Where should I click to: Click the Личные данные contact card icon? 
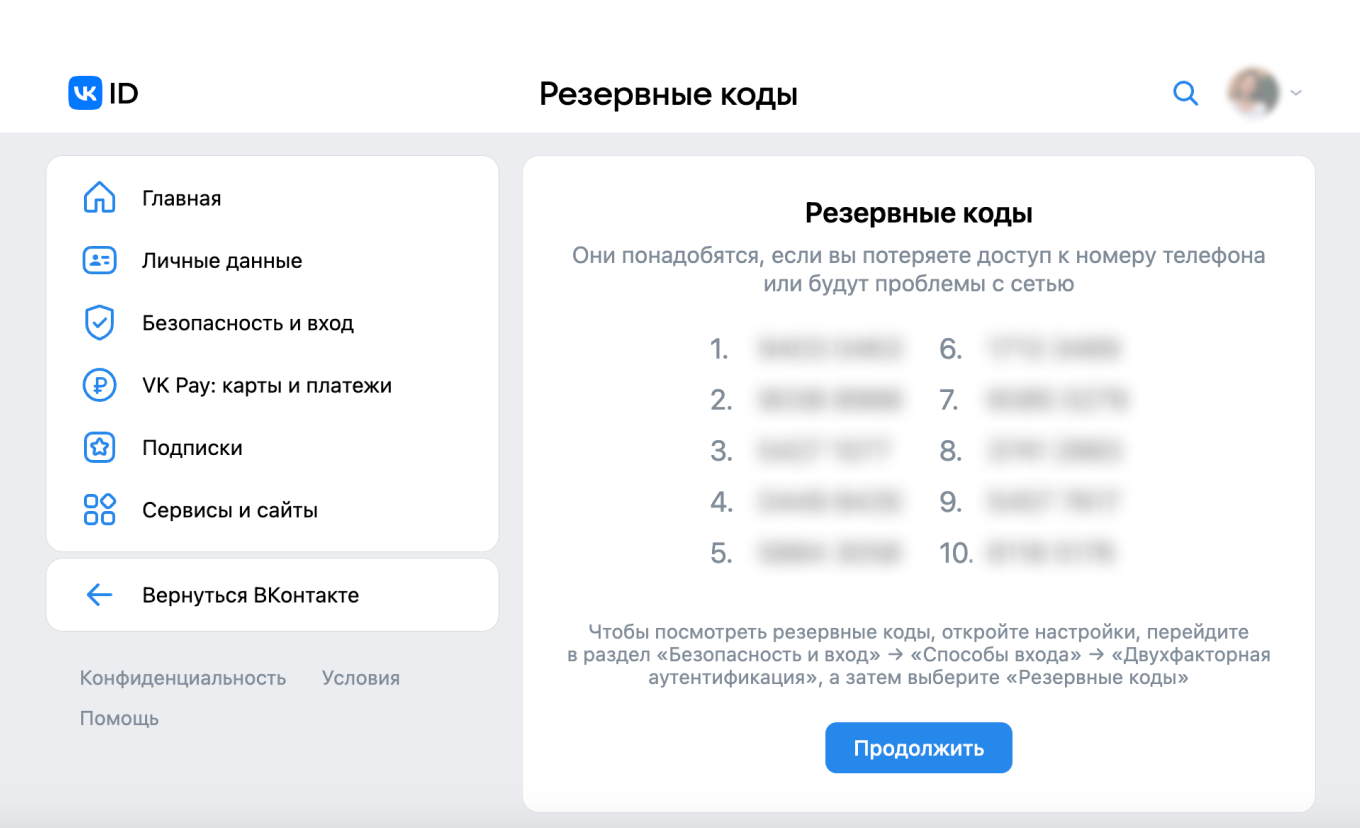point(99,260)
